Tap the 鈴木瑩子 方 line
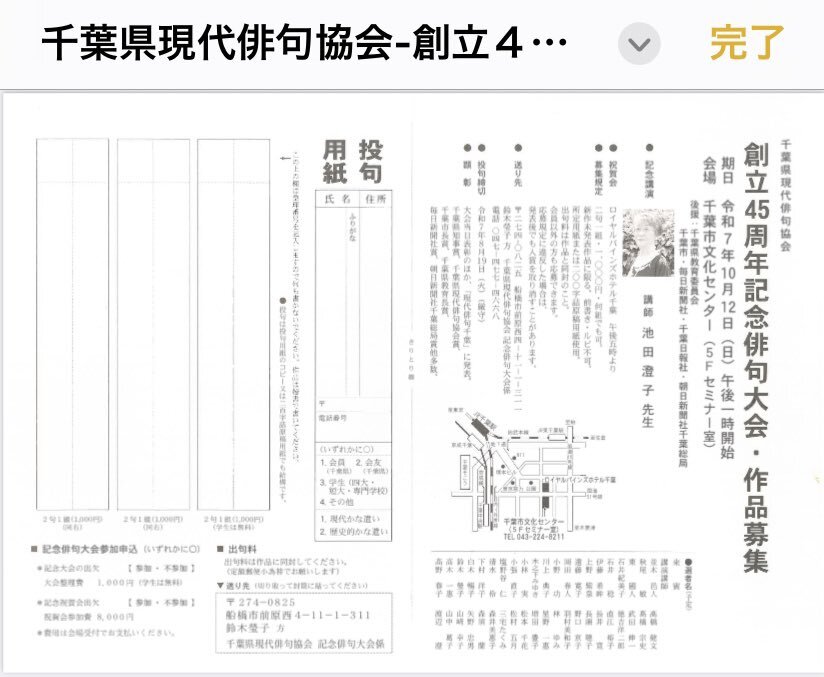Viewport: 824px width, 677px height. (255, 629)
